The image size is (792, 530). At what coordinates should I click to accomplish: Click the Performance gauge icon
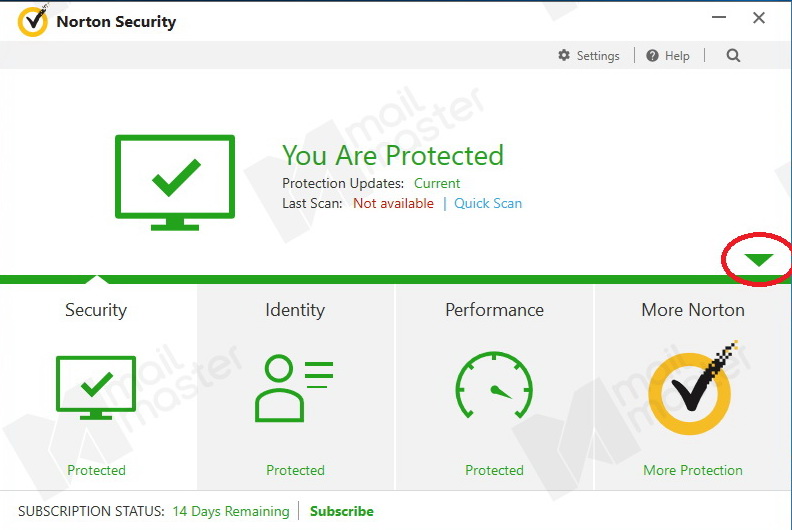494,387
